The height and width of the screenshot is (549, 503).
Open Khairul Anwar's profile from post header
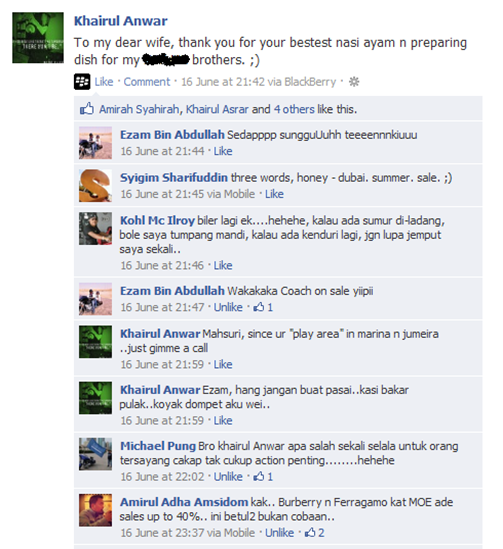pyautogui.click(x=120, y=21)
